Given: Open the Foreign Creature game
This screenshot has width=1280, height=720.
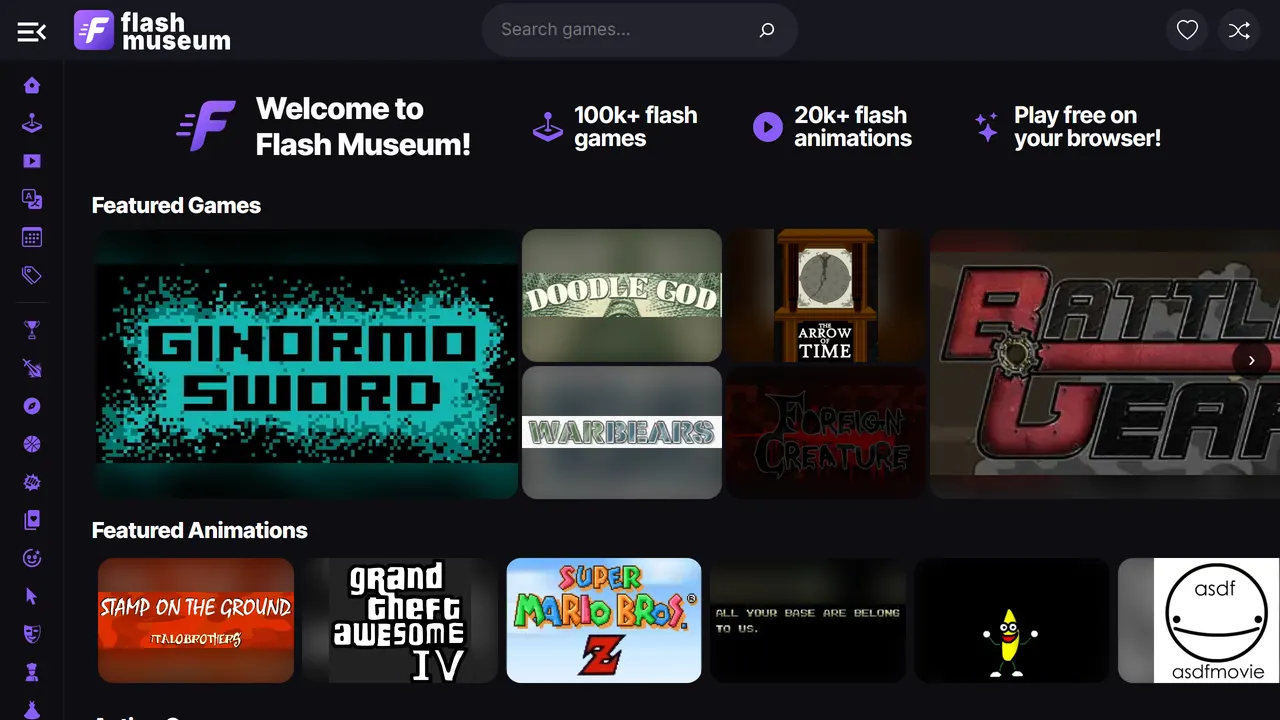Looking at the screenshot, I should pyautogui.click(x=826, y=432).
